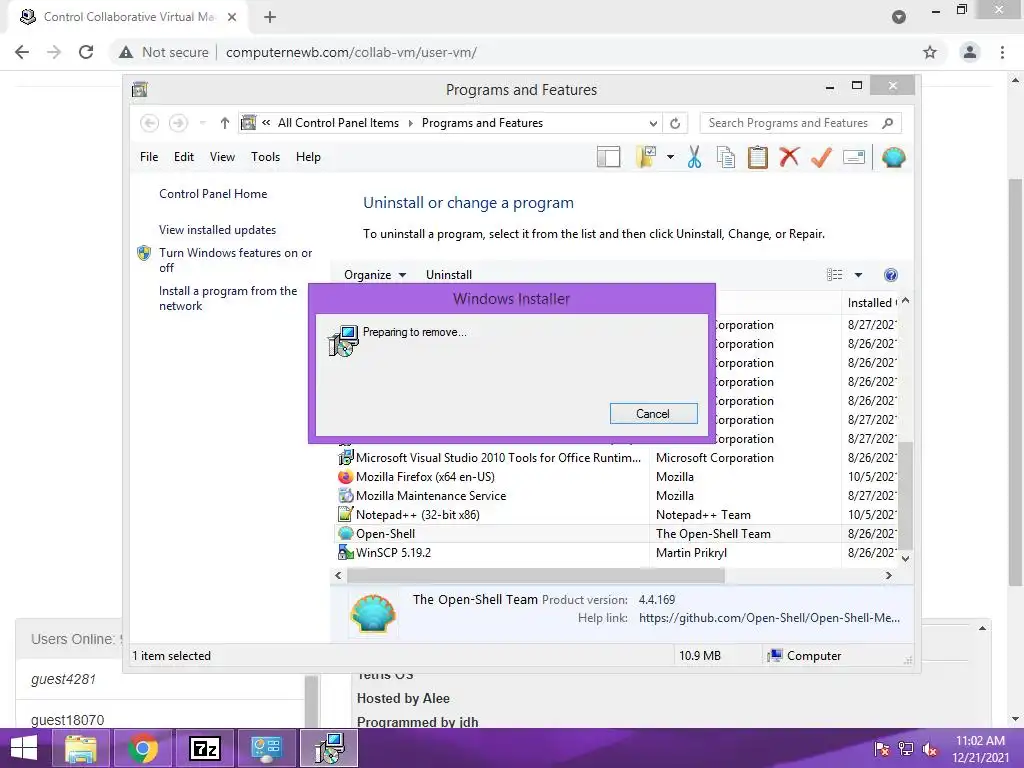The height and width of the screenshot is (768, 1024).
Task: Click the Open-Shell GitHub help link
Action: (x=769, y=618)
